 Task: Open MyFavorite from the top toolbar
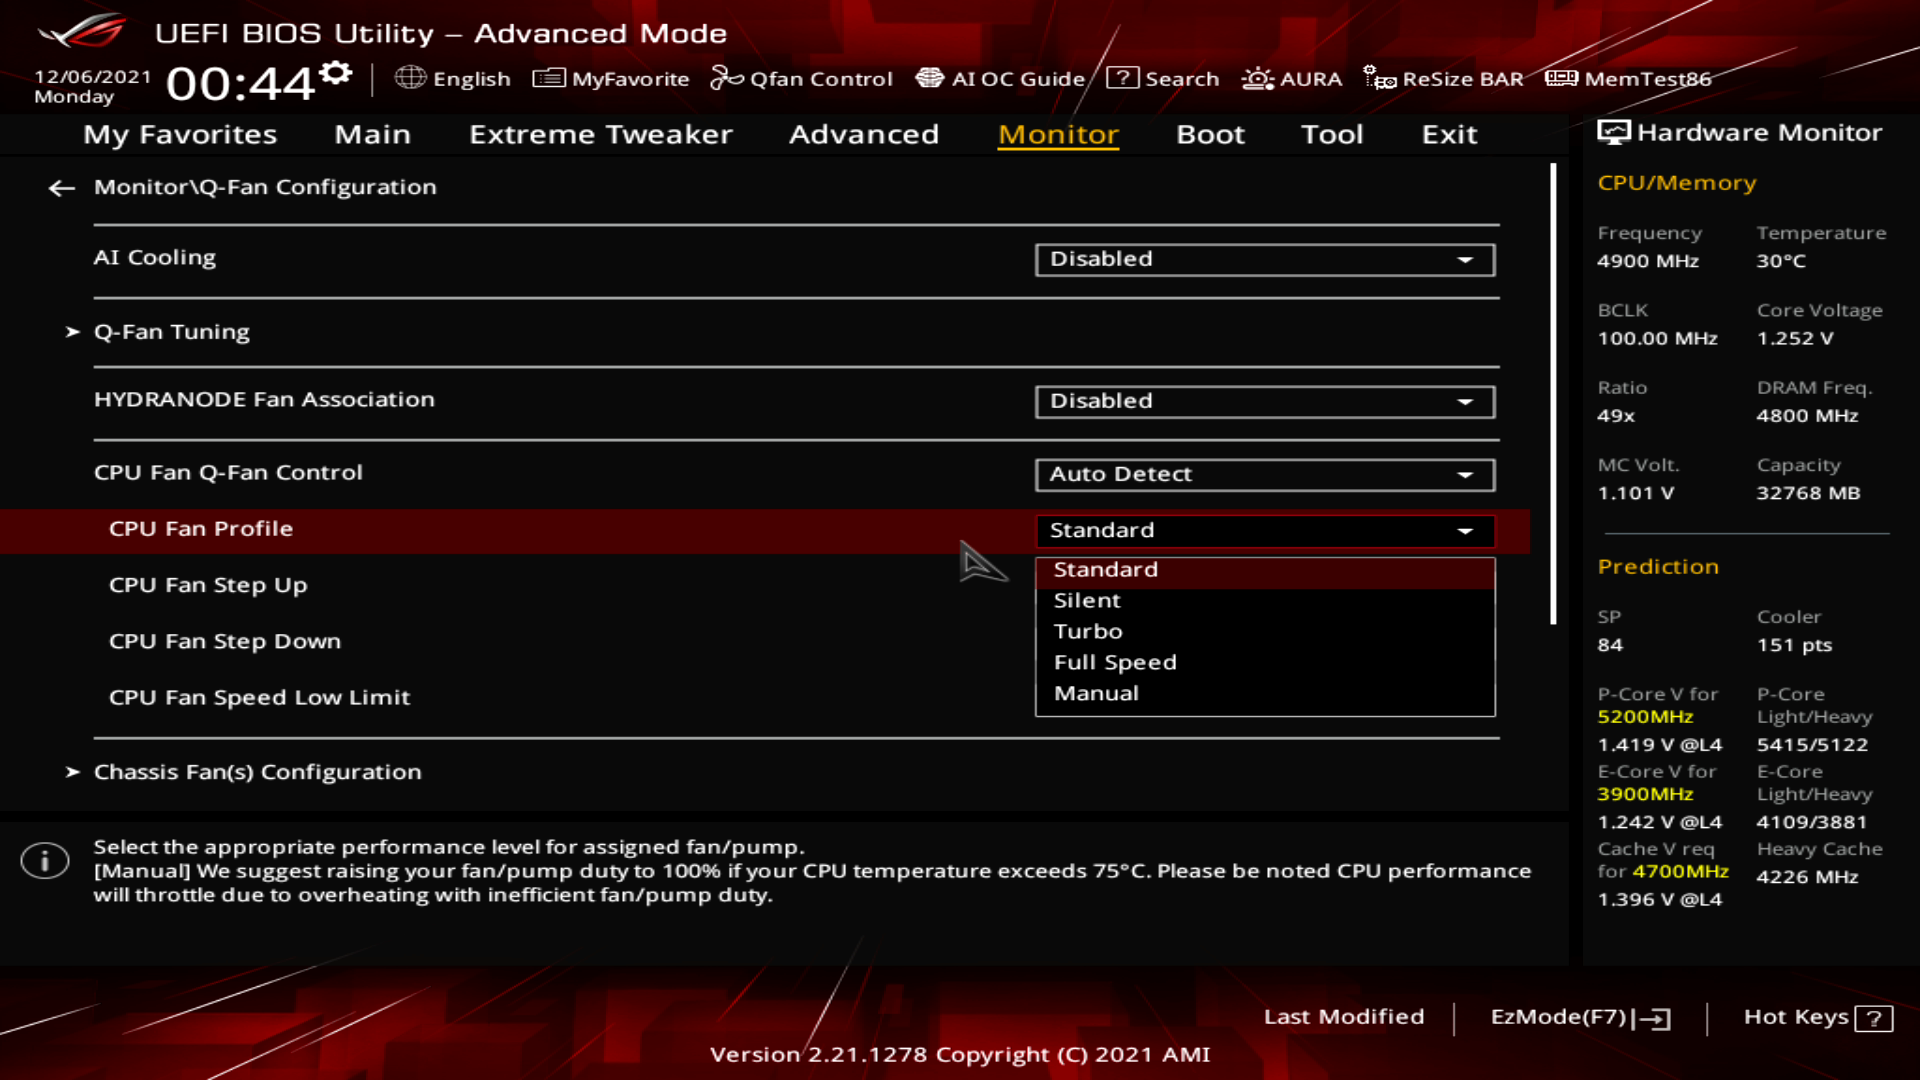[x=611, y=78]
